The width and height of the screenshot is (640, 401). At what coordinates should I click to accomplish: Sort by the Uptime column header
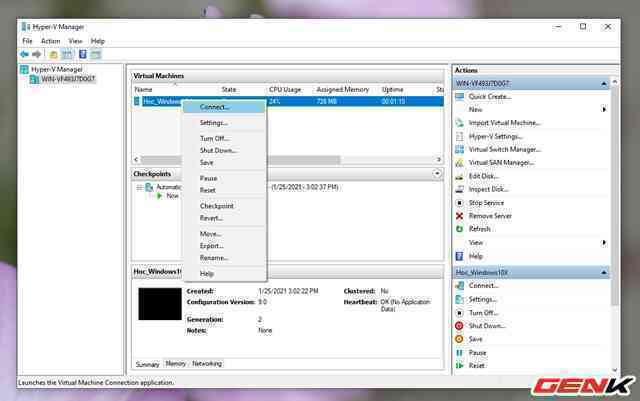(393, 89)
